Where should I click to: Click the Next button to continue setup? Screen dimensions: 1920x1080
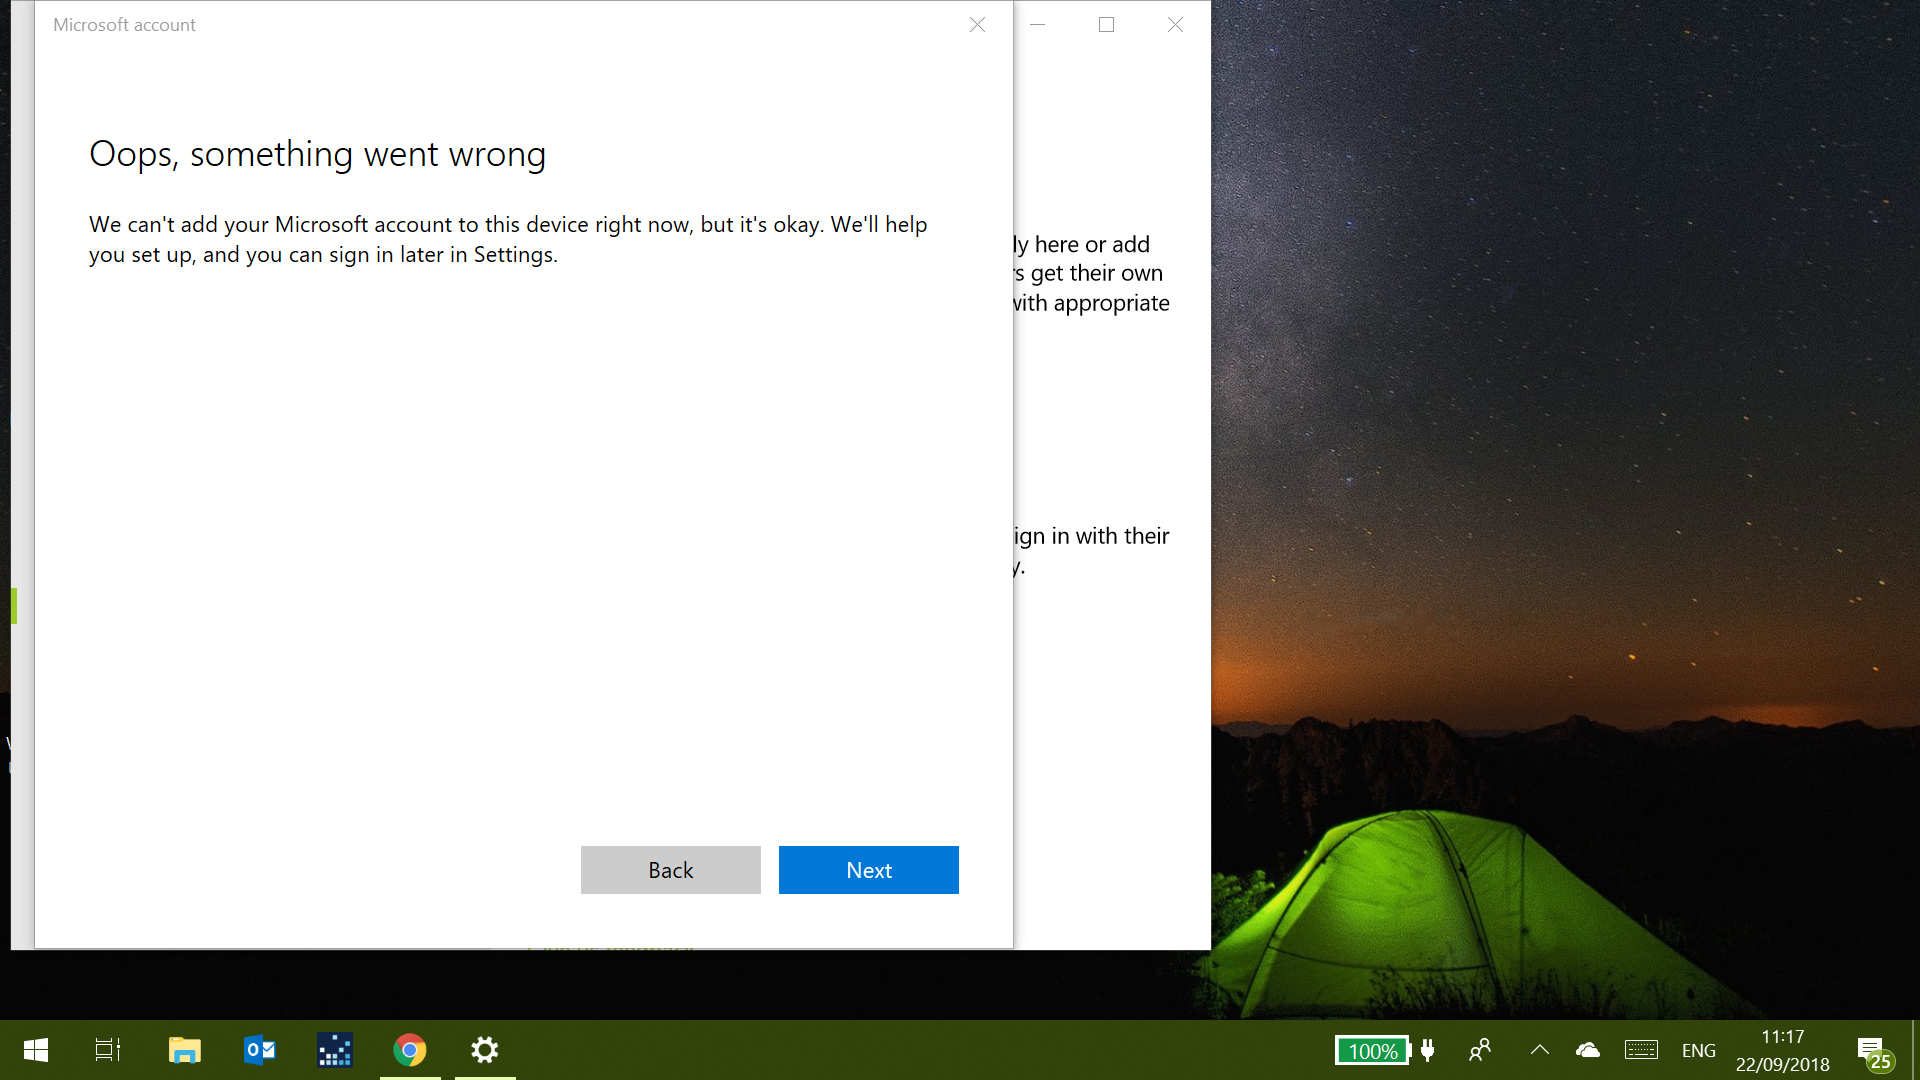click(x=869, y=869)
